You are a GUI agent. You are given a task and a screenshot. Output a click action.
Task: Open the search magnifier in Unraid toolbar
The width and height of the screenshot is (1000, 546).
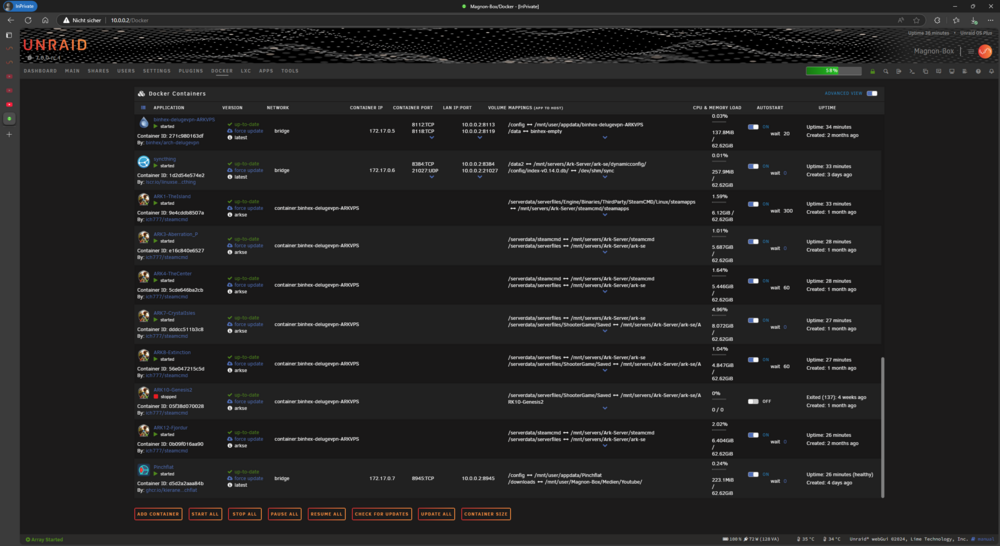(x=886, y=71)
